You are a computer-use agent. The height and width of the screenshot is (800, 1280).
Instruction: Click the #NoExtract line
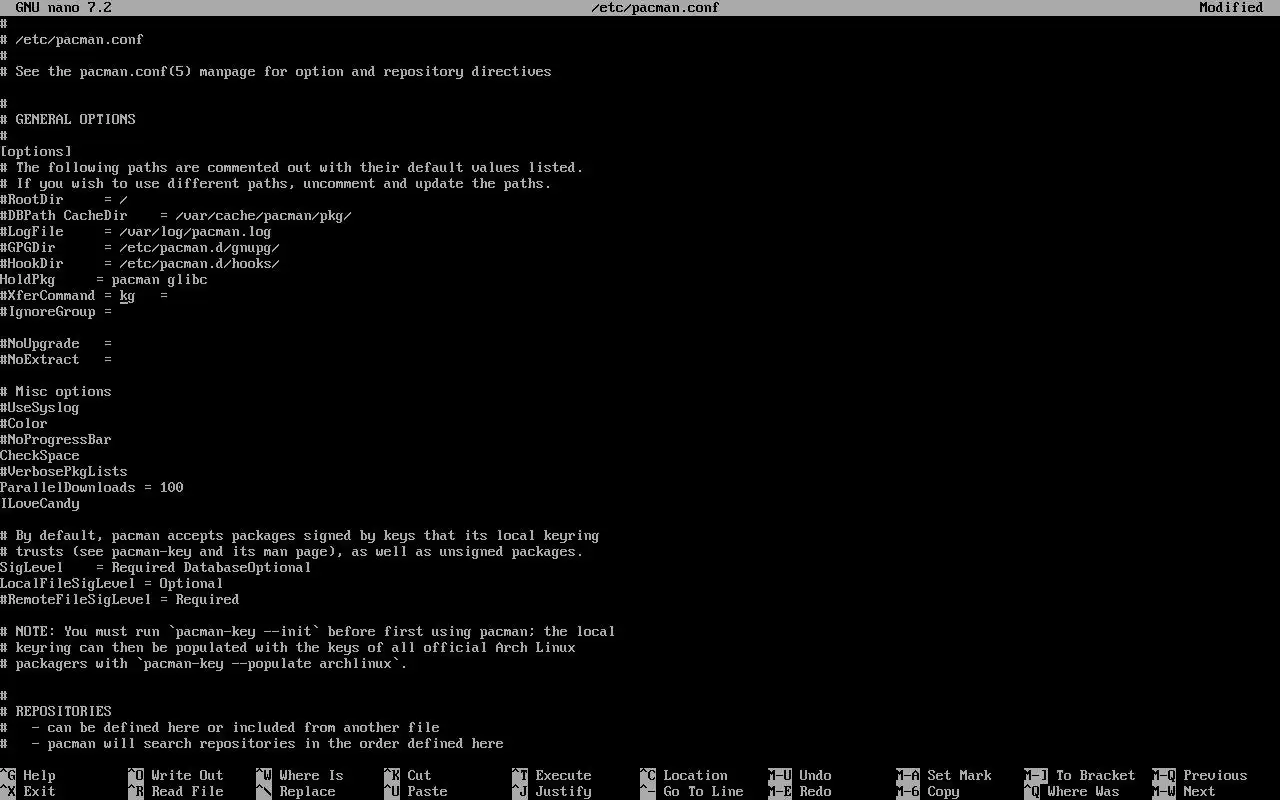pyautogui.click(x=56, y=359)
